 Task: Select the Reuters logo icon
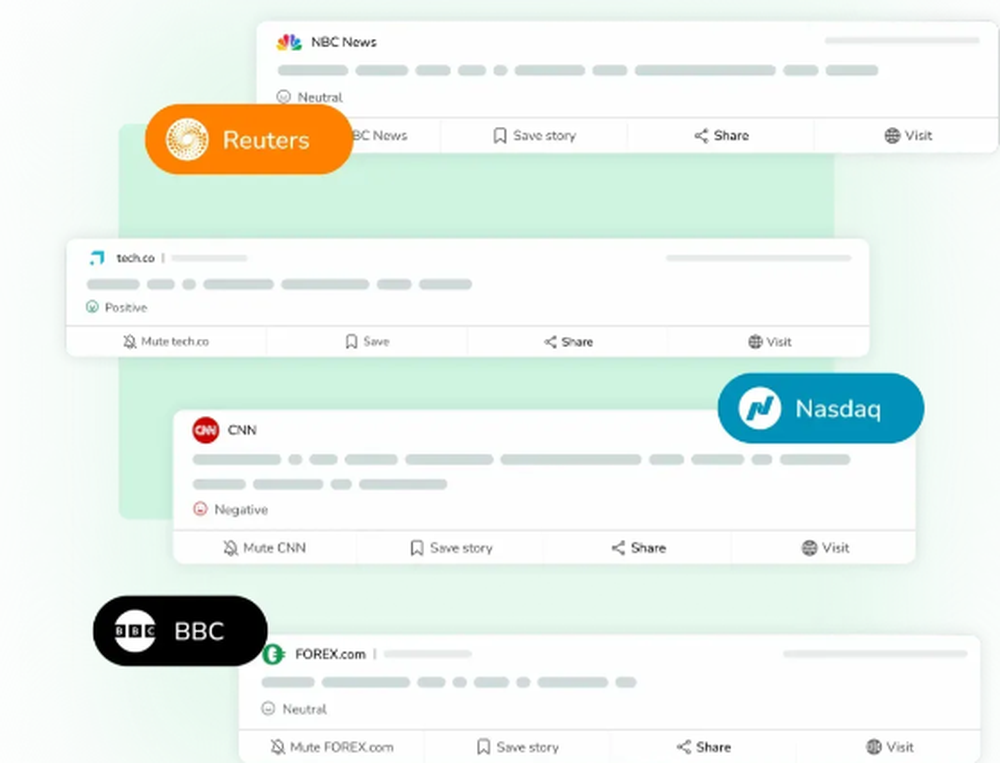[188, 139]
